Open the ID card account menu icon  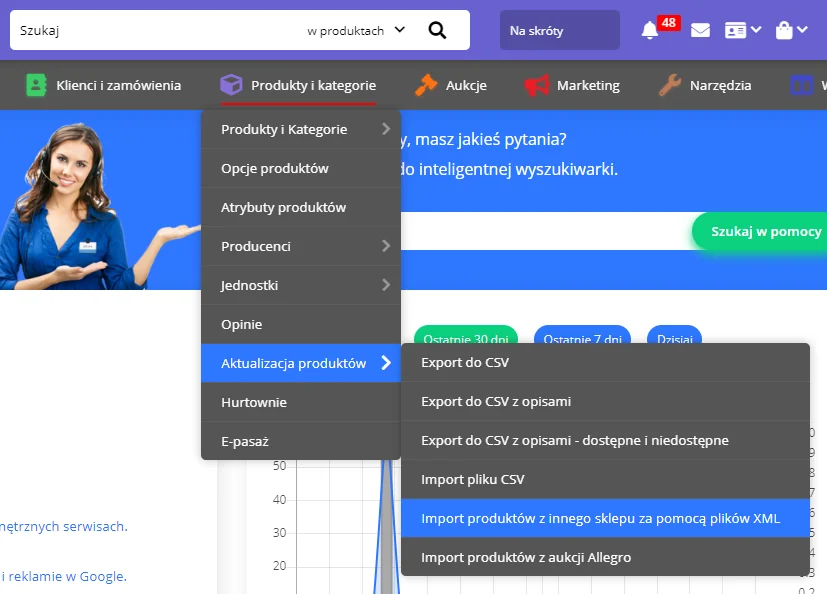[743, 31]
